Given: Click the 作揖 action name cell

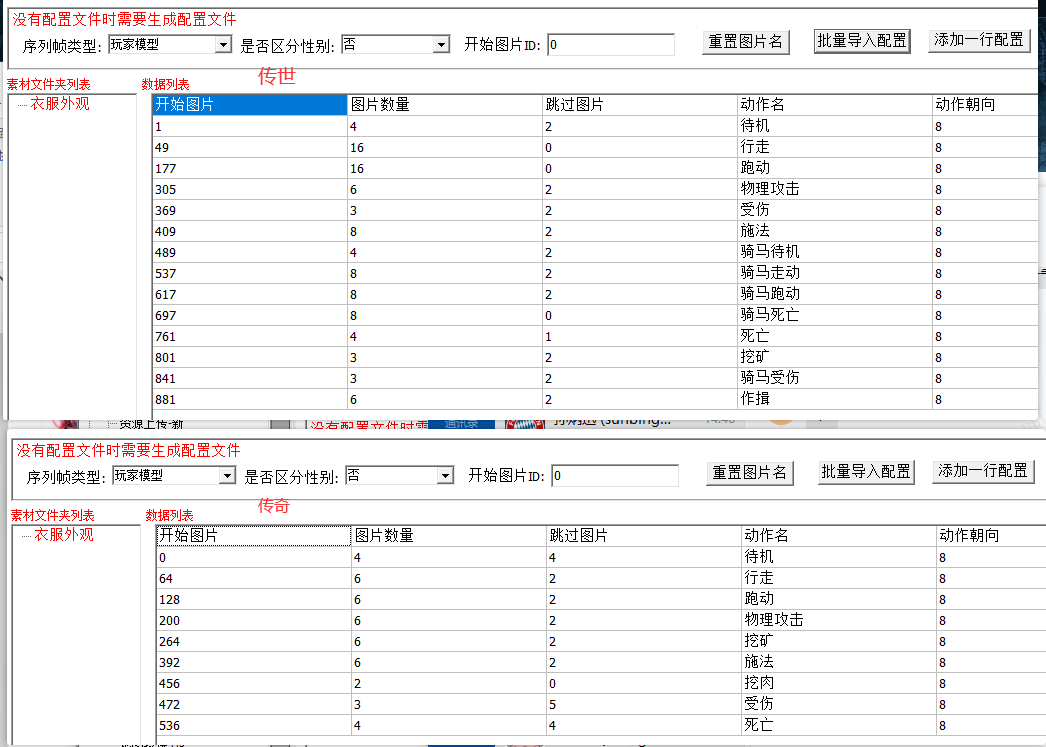Looking at the screenshot, I should click(835, 399).
